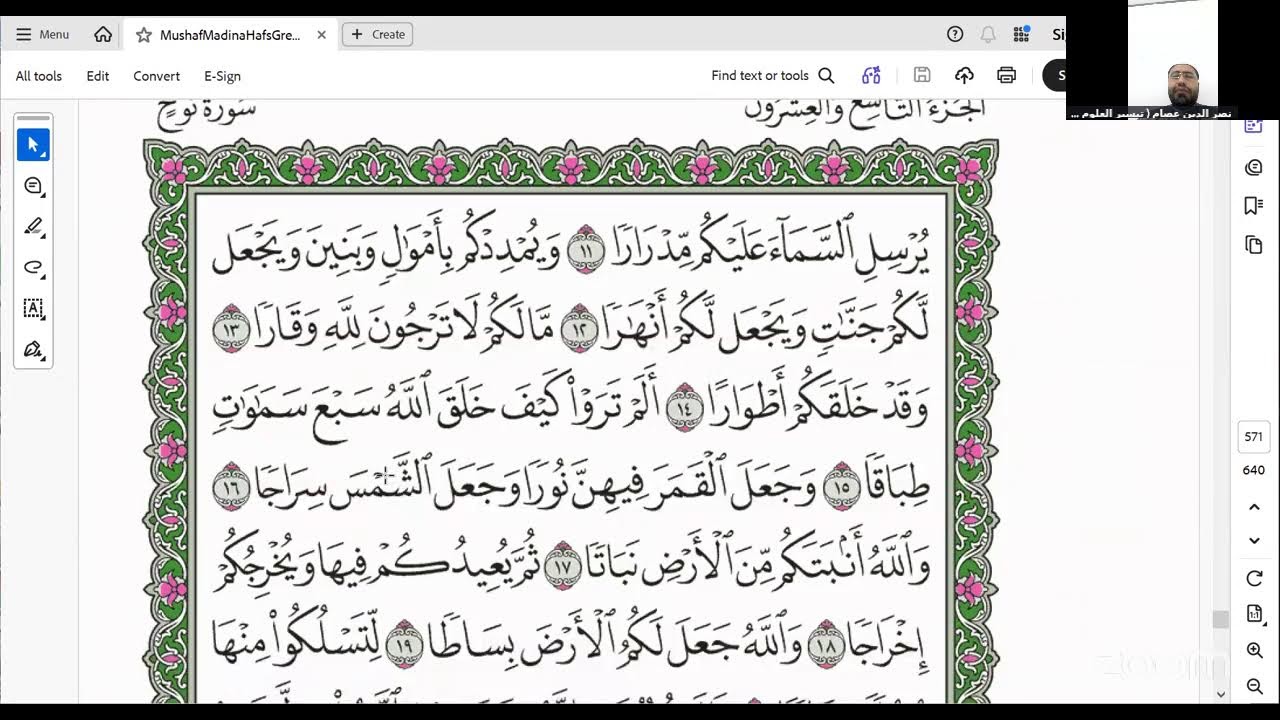The width and height of the screenshot is (1280, 720).
Task: Select the Highlight pen tool
Action: [x=33, y=227]
